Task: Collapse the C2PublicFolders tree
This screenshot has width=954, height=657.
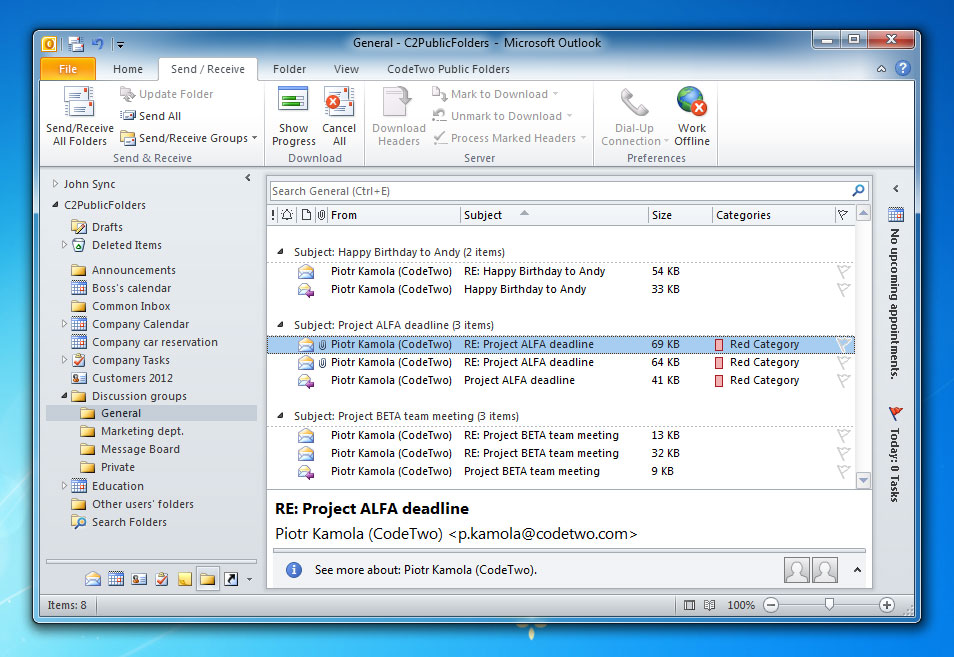Action: click(55, 205)
